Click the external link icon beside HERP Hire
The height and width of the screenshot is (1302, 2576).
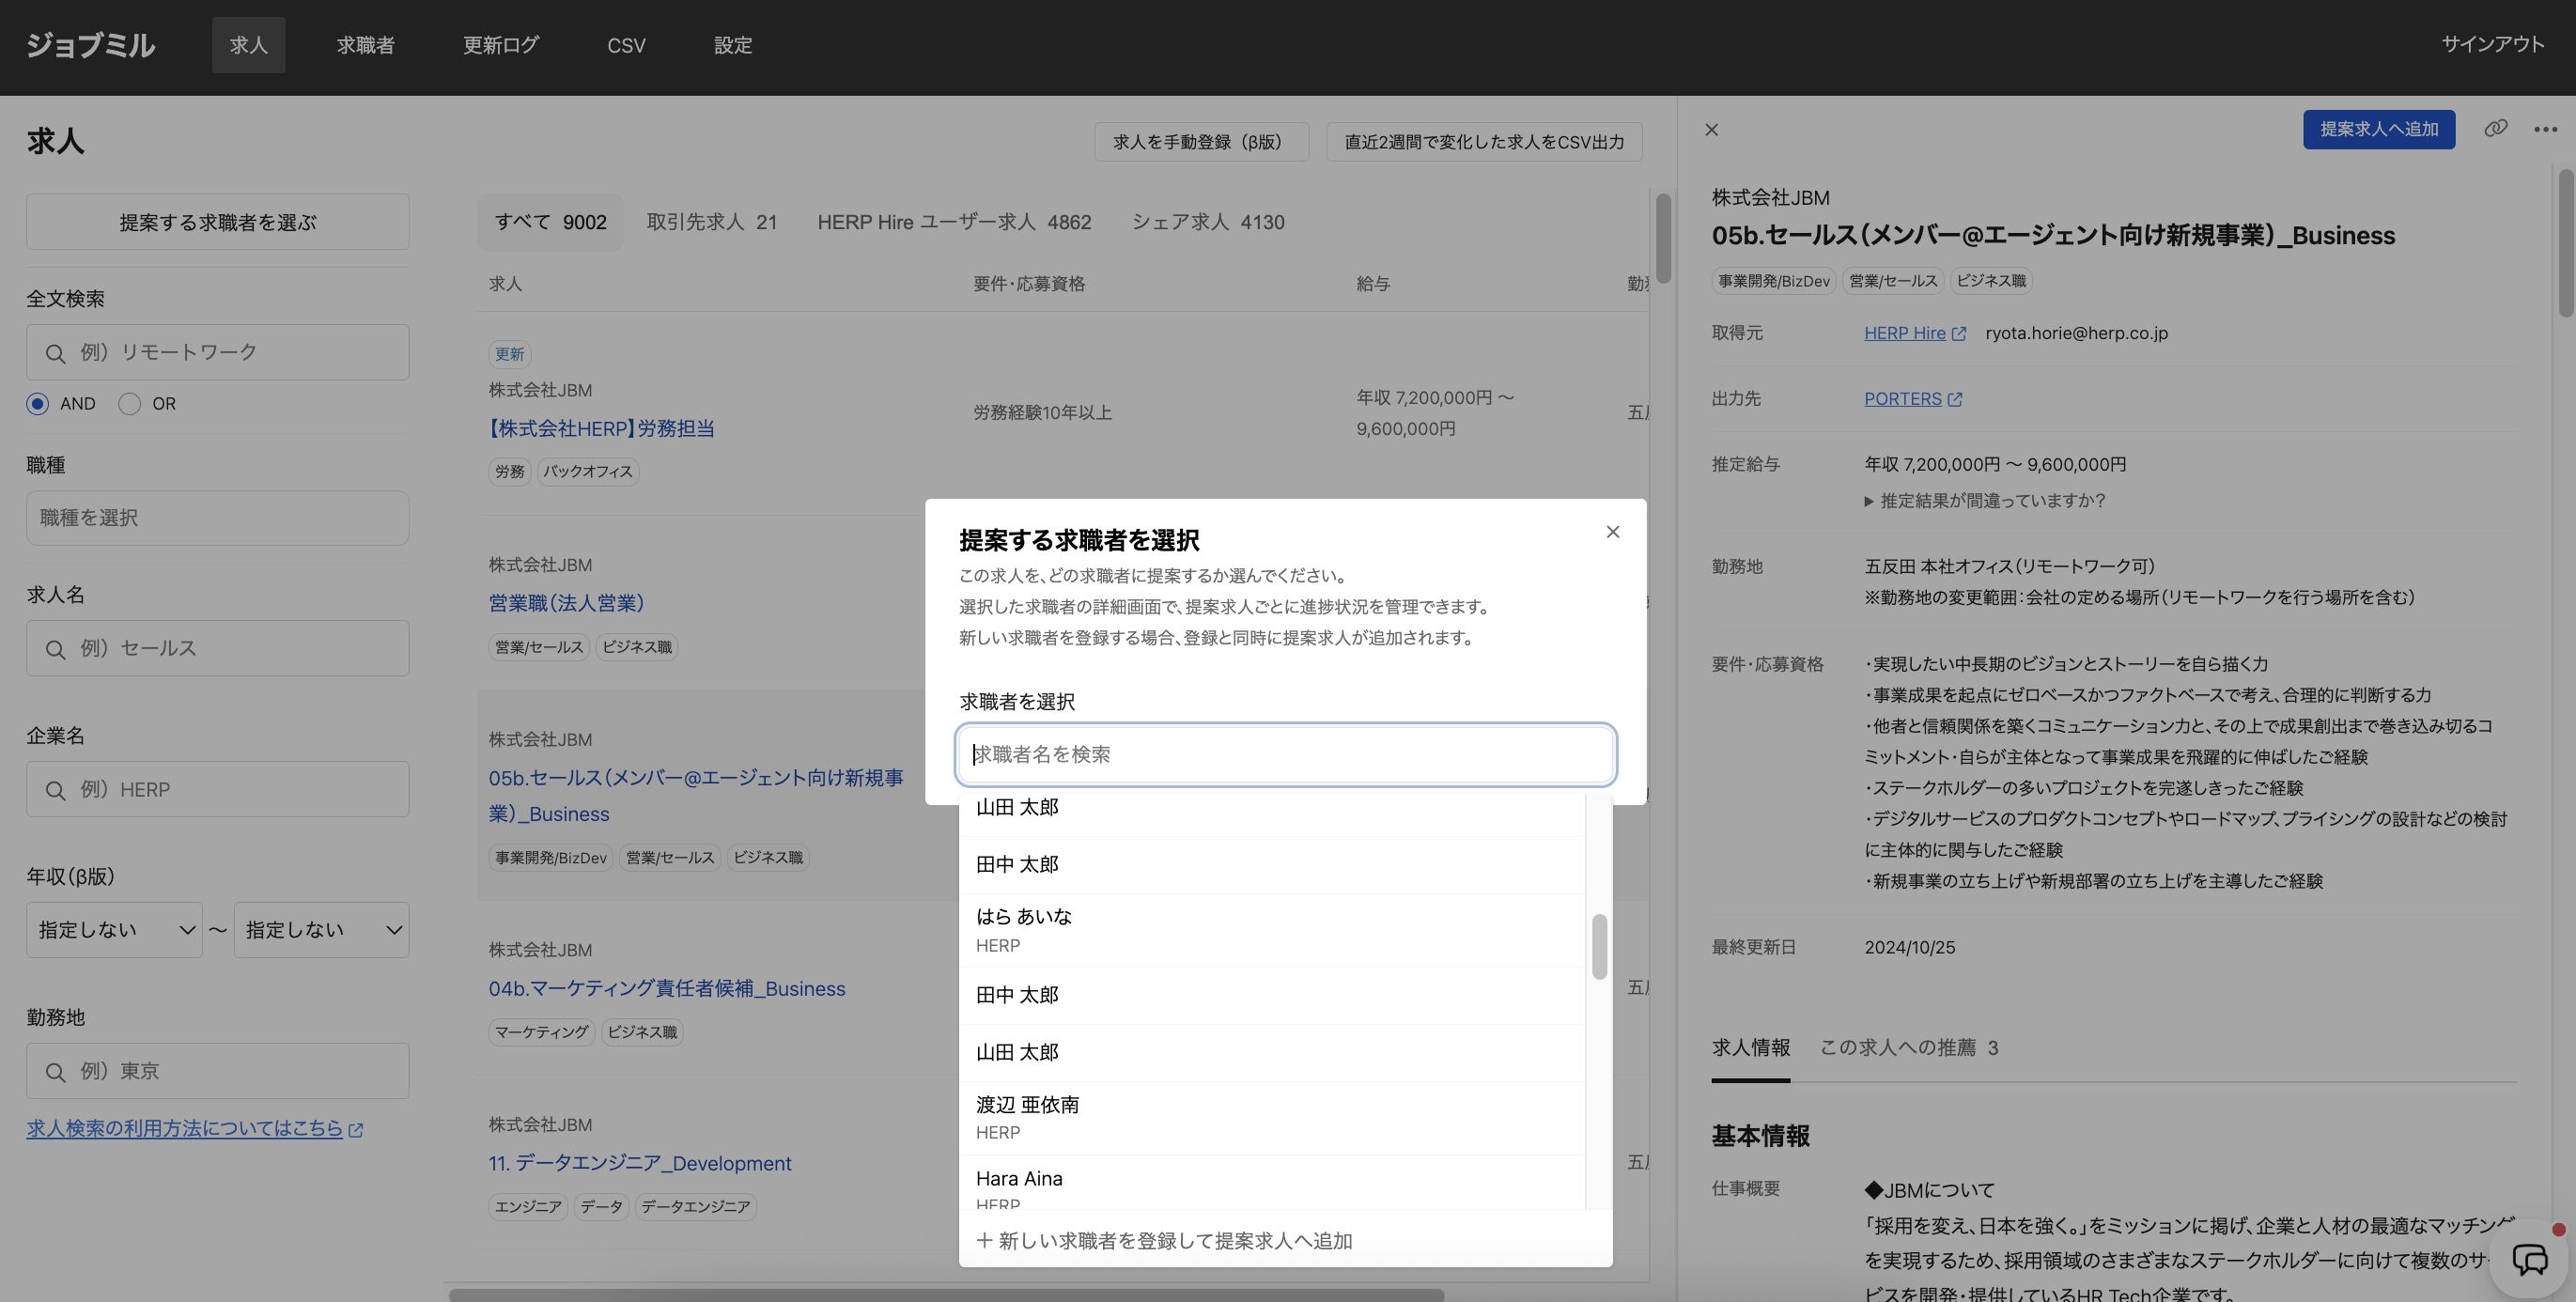(1959, 334)
